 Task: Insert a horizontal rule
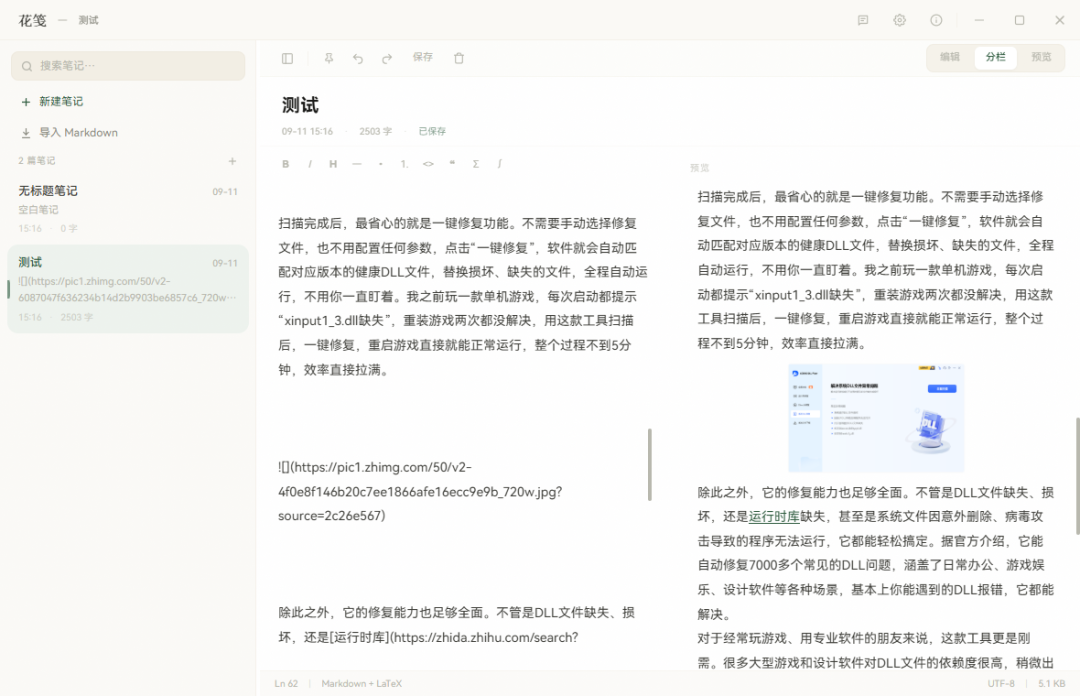click(356, 164)
